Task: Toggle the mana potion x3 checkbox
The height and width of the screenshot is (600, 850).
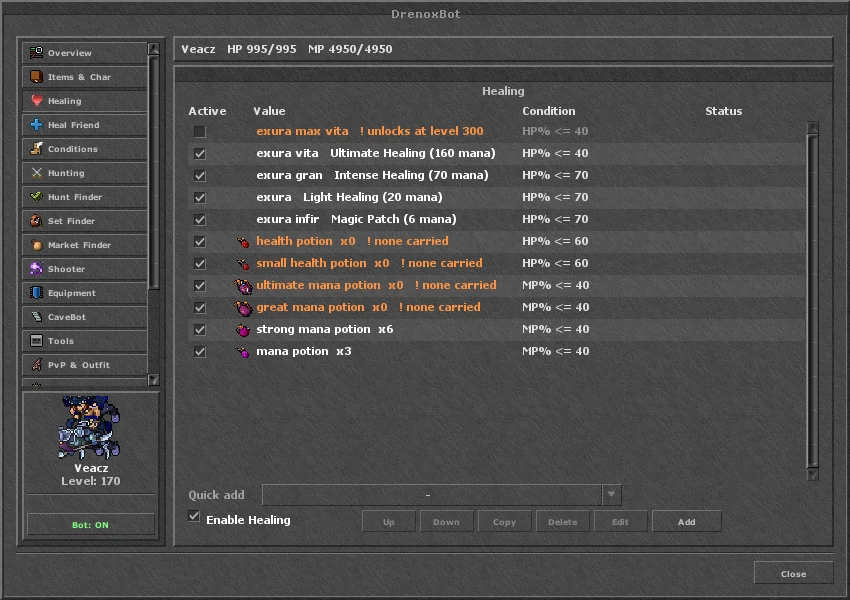Action: click(199, 351)
